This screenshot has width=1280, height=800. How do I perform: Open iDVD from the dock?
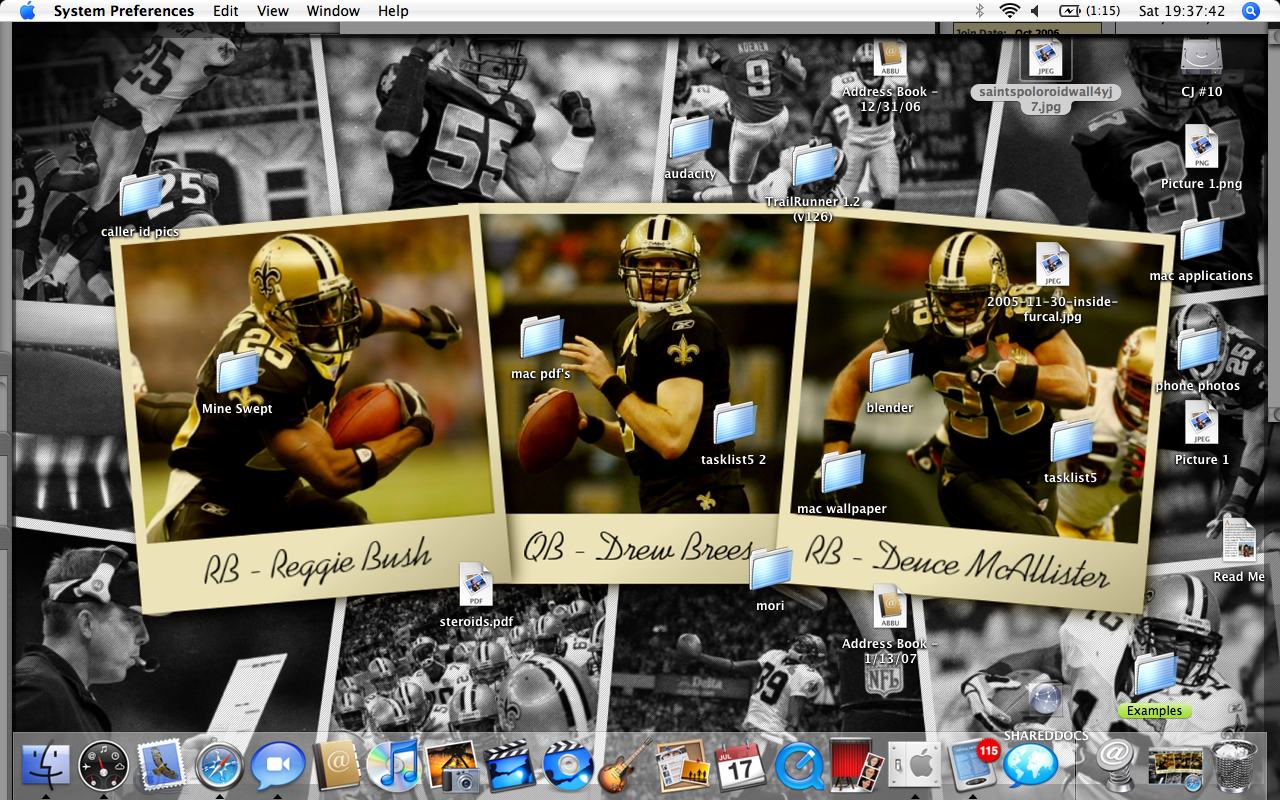(x=568, y=766)
